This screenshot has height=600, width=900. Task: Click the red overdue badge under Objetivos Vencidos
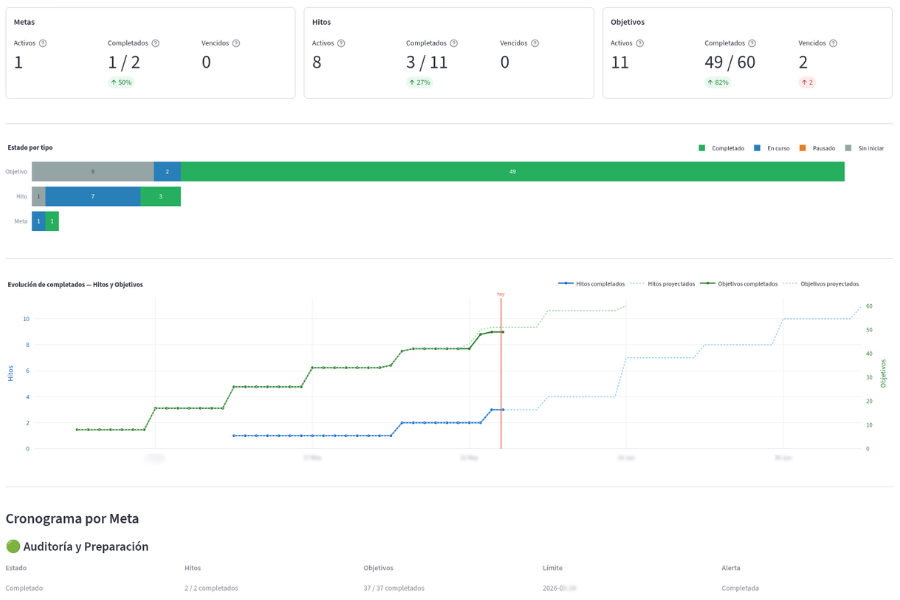807,82
